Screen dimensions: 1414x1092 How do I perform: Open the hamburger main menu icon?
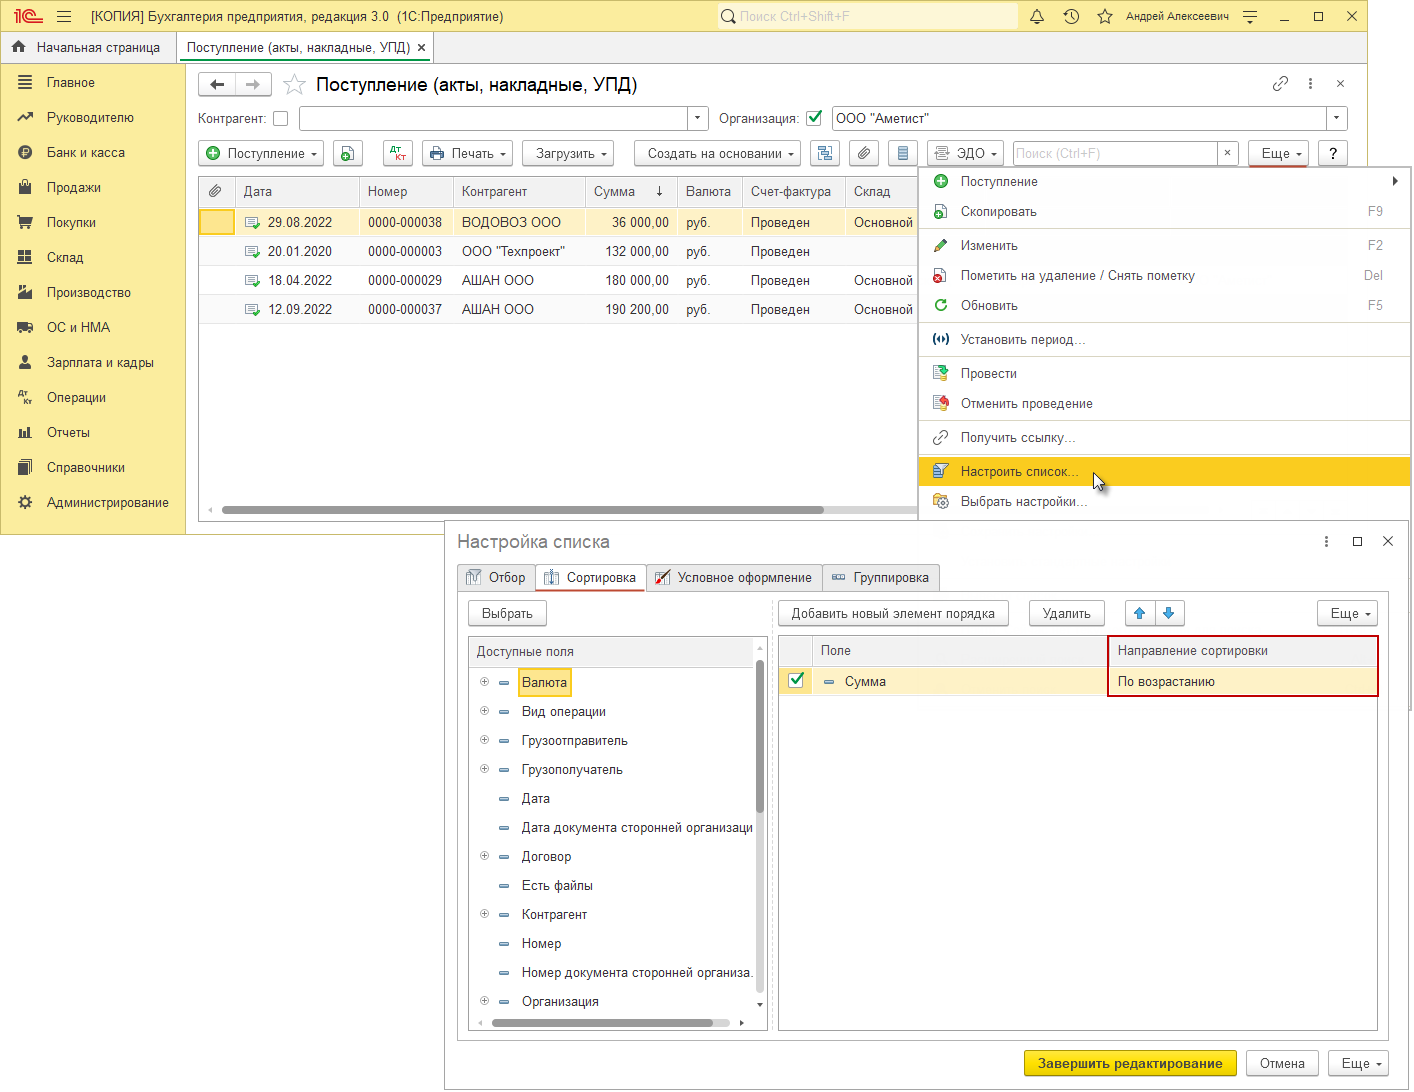tap(64, 16)
